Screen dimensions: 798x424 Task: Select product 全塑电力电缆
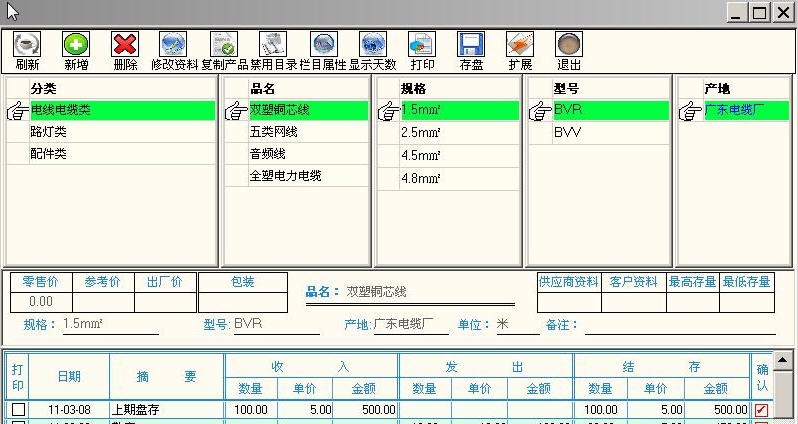click(308, 176)
